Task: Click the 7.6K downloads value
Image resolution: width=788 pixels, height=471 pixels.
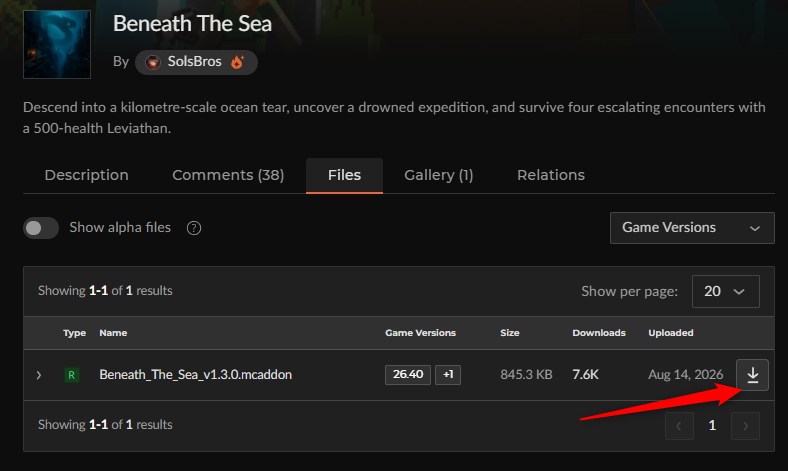Action: point(585,374)
